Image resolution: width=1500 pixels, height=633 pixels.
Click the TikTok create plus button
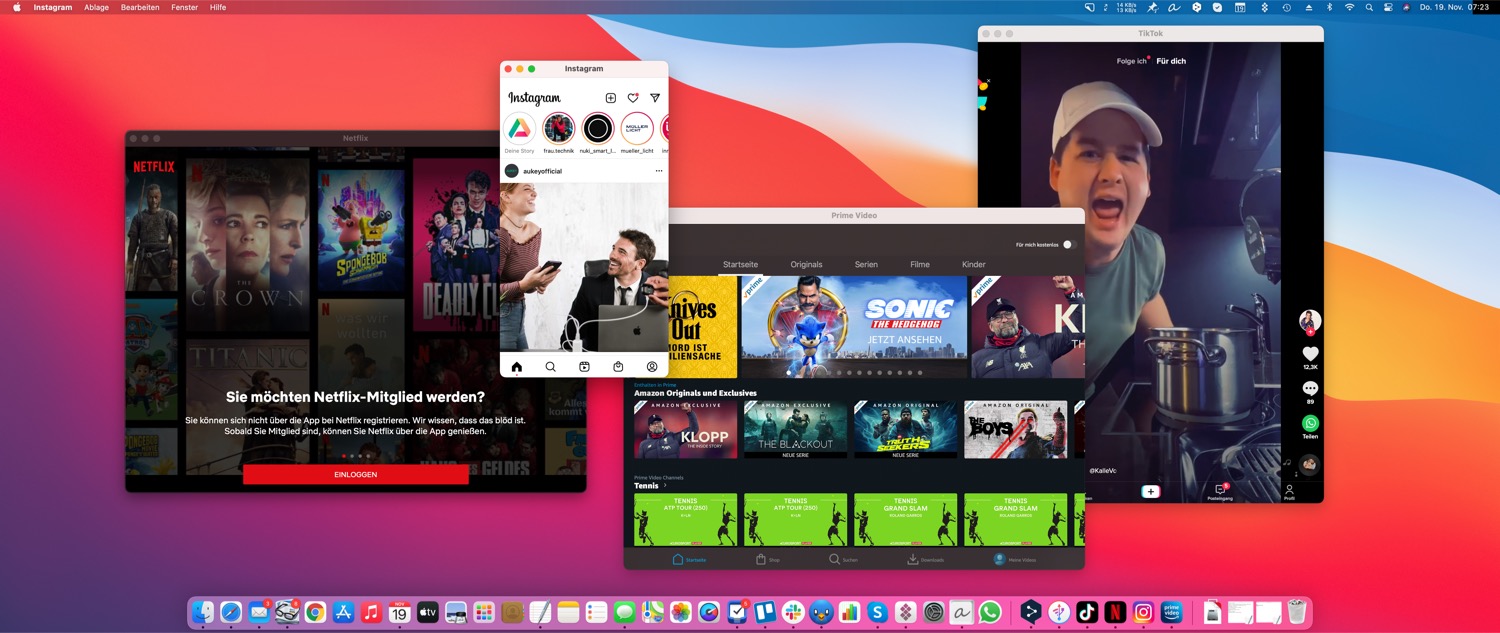point(1151,491)
